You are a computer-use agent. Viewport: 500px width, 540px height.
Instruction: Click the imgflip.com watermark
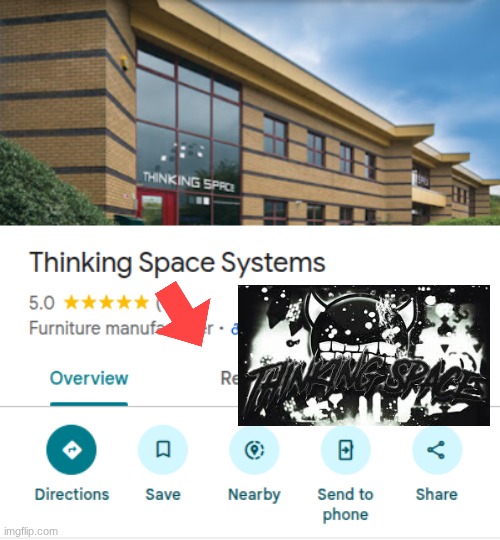coord(31,531)
